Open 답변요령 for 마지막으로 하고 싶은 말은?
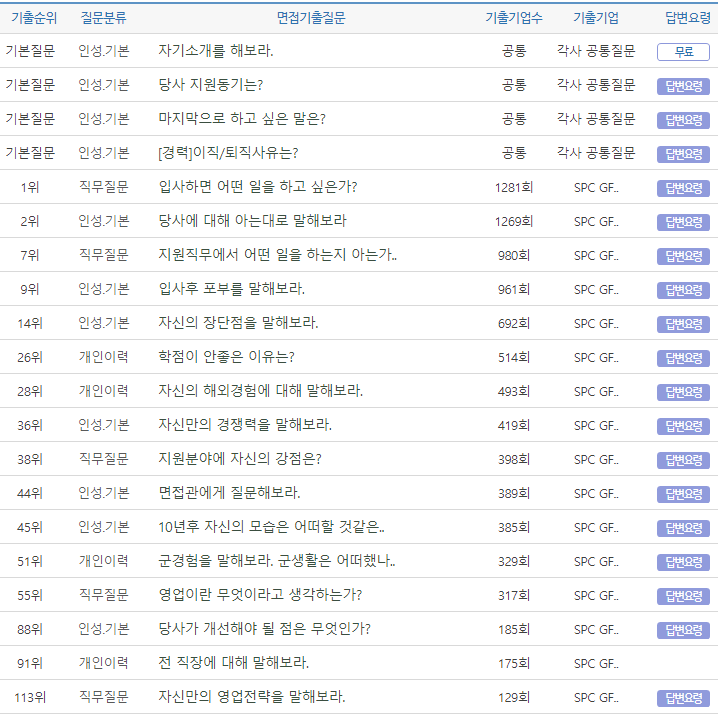 pos(683,120)
